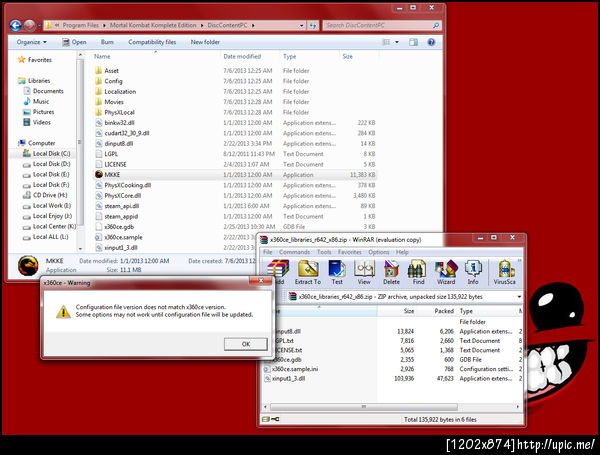Click the Test icon in WinRAR toolbar
600x455 pixels.
337,272
